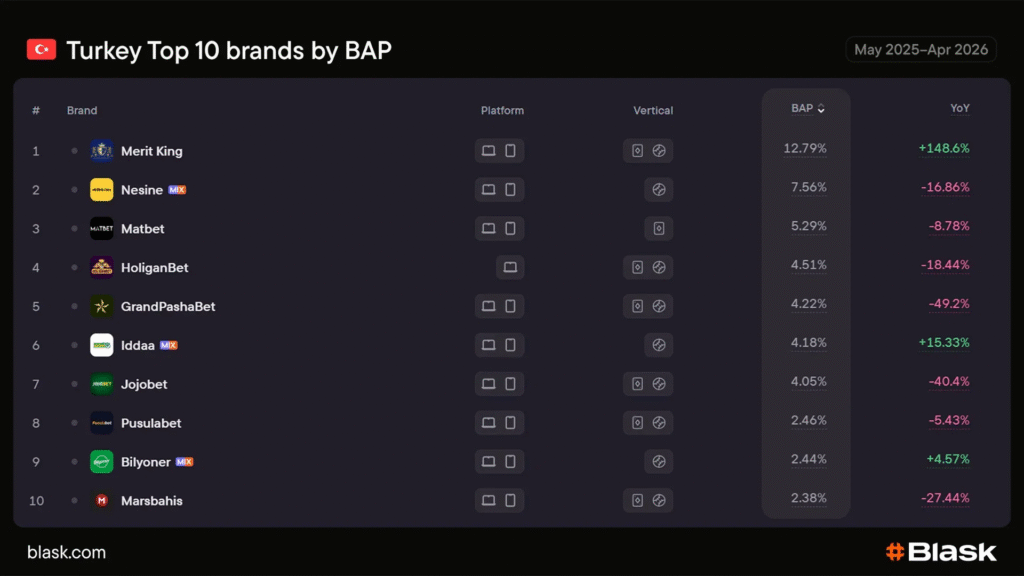This screenshot has height=576, width=1024.
Task: Select the Pusulabet brand name
Action: 151,423
